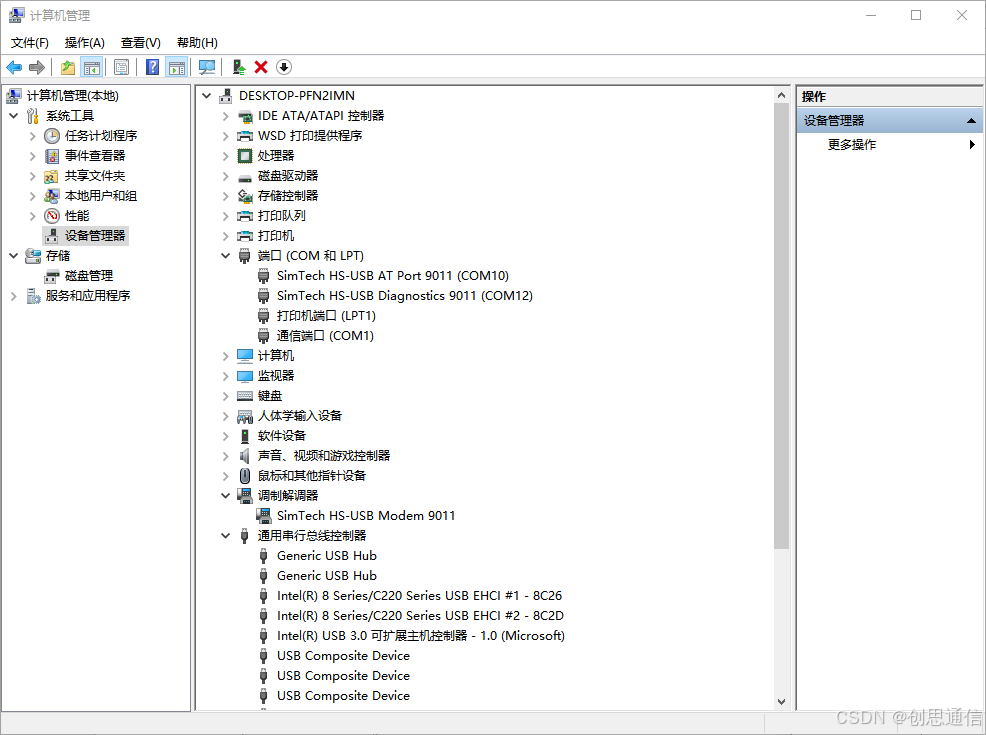The image size is (986, 735).
Task: Select Intel 8 Series USB EHCI #2 - 8C2D
Action: [420, 616]
